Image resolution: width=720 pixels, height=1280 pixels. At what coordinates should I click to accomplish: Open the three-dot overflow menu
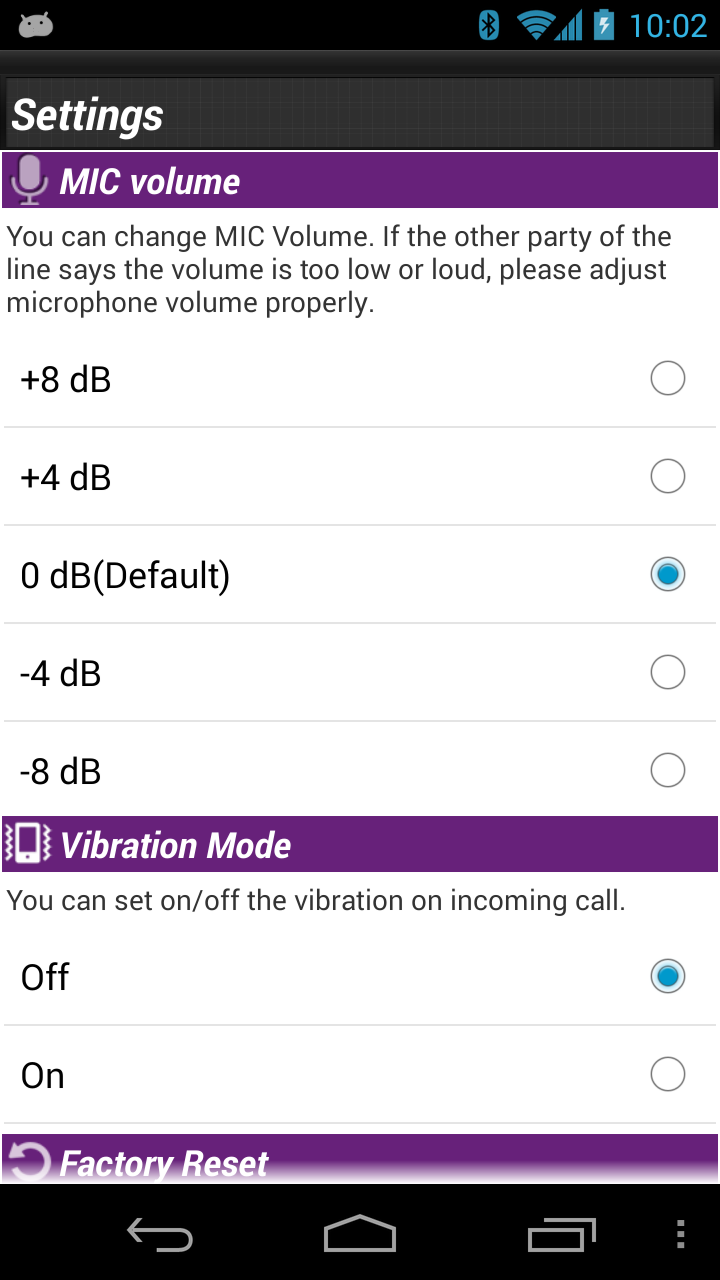click(x=680, y=1235)
